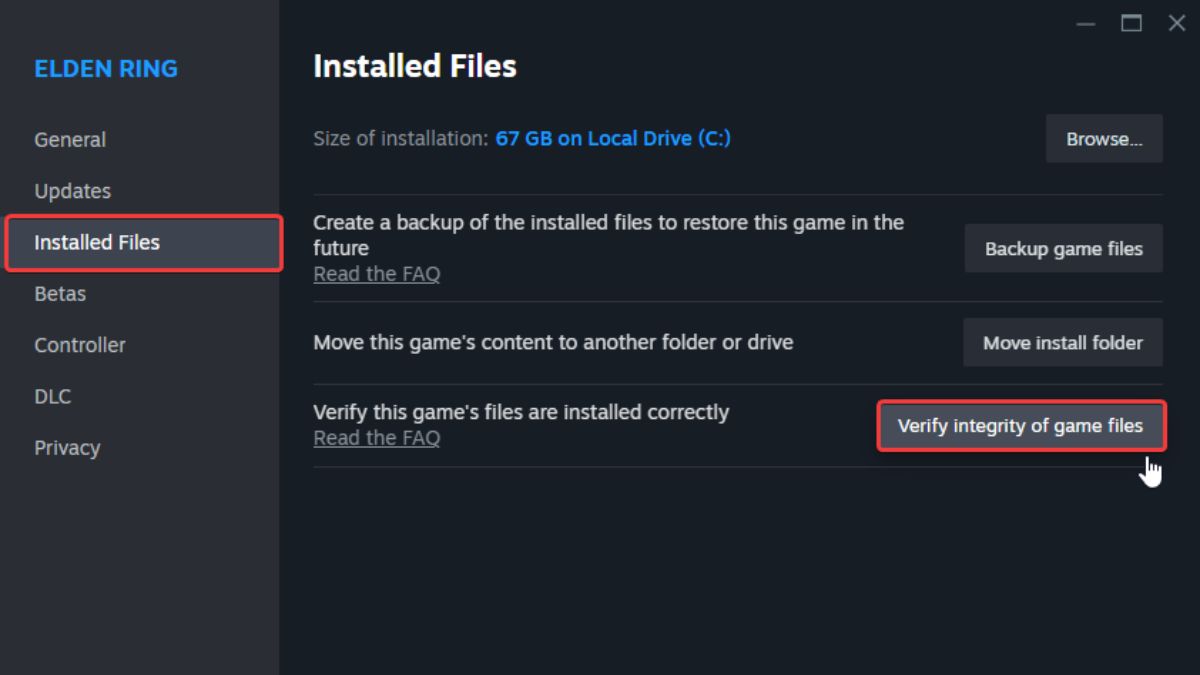This screenshot has width=1200, height=675.
Task: Maximize the properties window
Action: pyautogui.click(x=1131, y=22)
